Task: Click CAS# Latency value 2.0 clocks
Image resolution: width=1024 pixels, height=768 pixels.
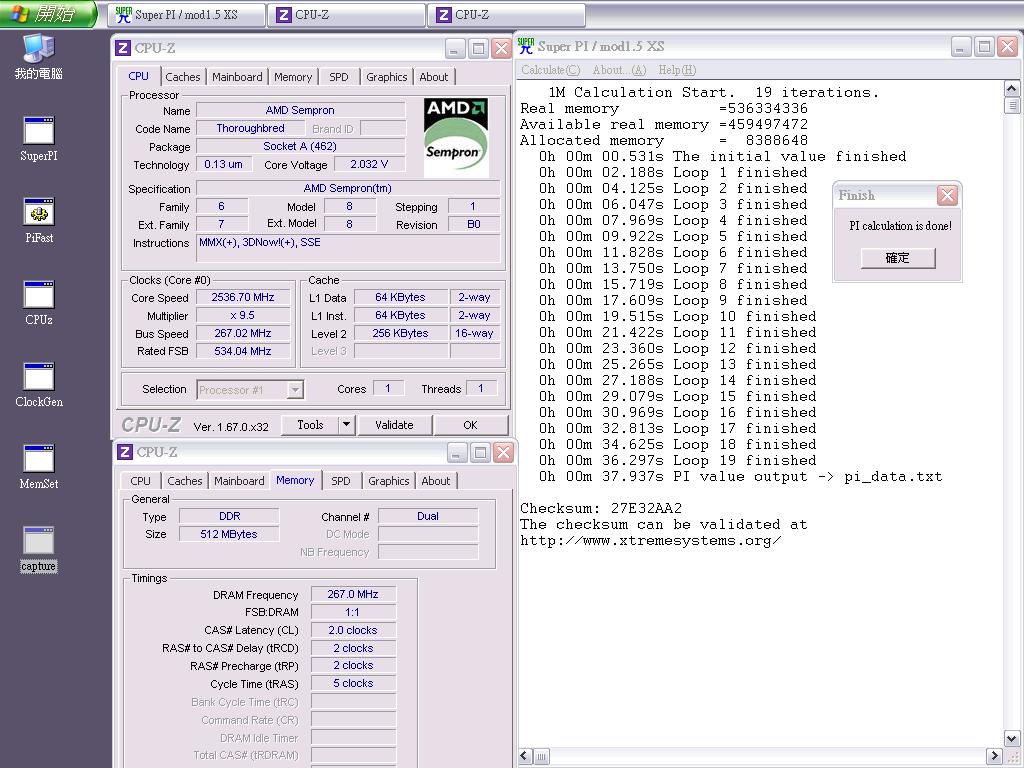Action: coord(353,630)
